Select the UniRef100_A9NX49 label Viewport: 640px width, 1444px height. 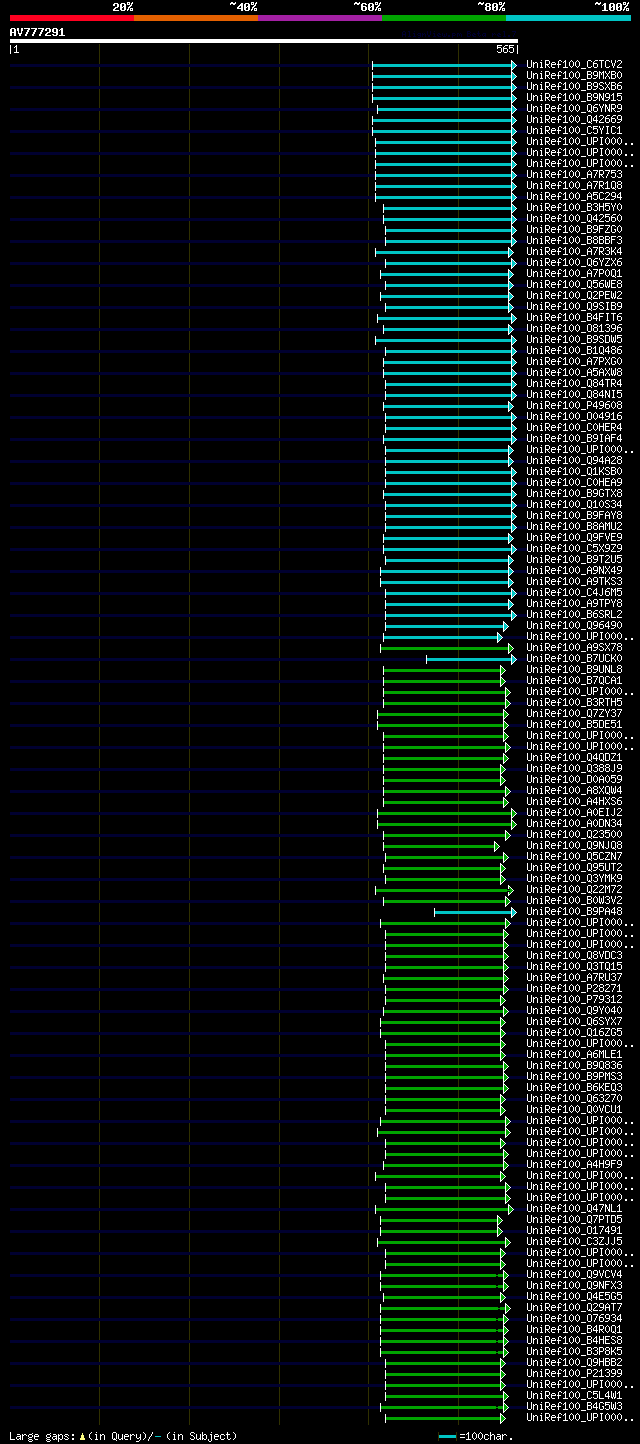(x=574, y=570)
